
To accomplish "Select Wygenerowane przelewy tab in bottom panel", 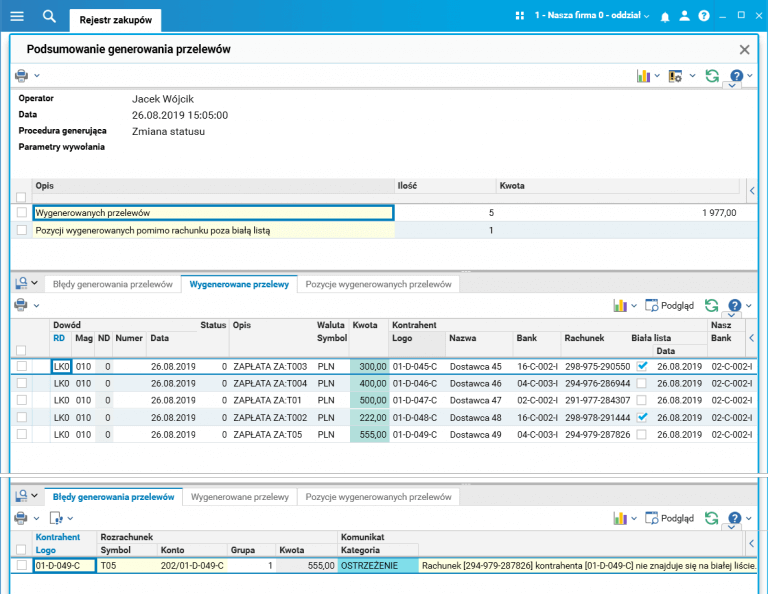I will coord(240,496).
